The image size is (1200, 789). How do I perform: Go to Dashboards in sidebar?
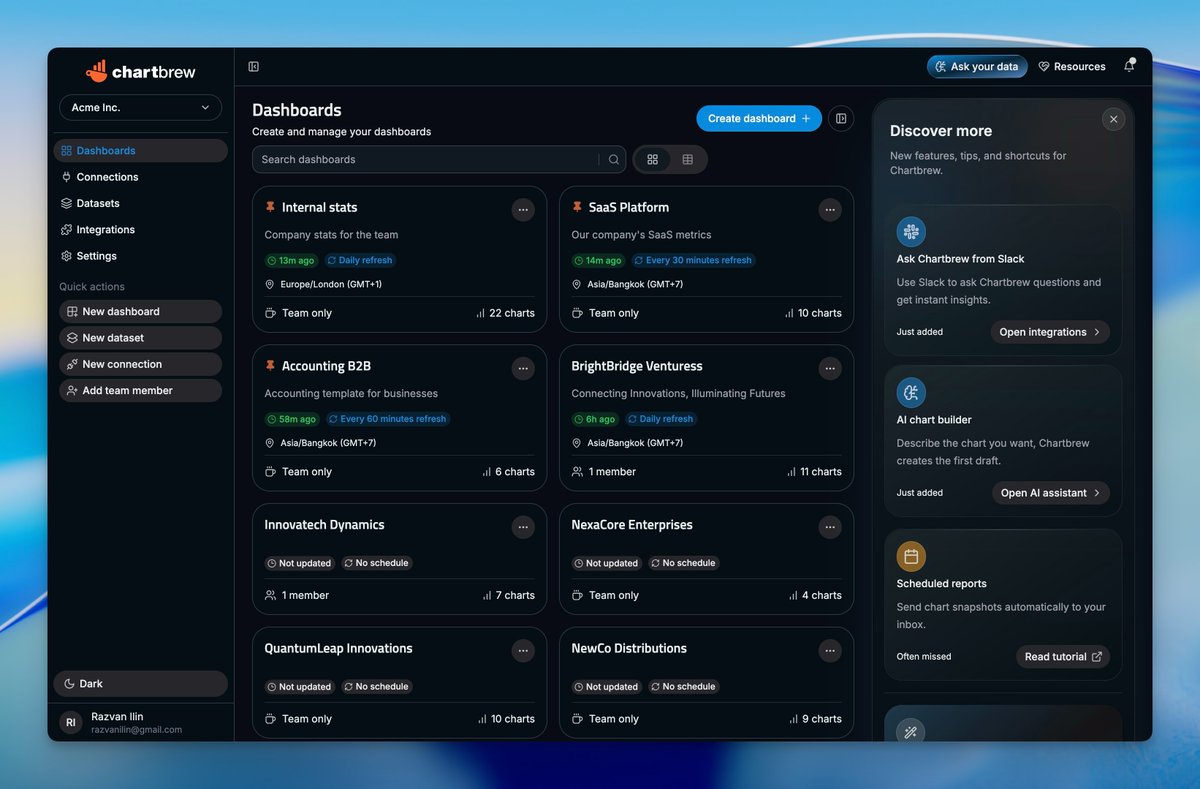click(140, 151)
